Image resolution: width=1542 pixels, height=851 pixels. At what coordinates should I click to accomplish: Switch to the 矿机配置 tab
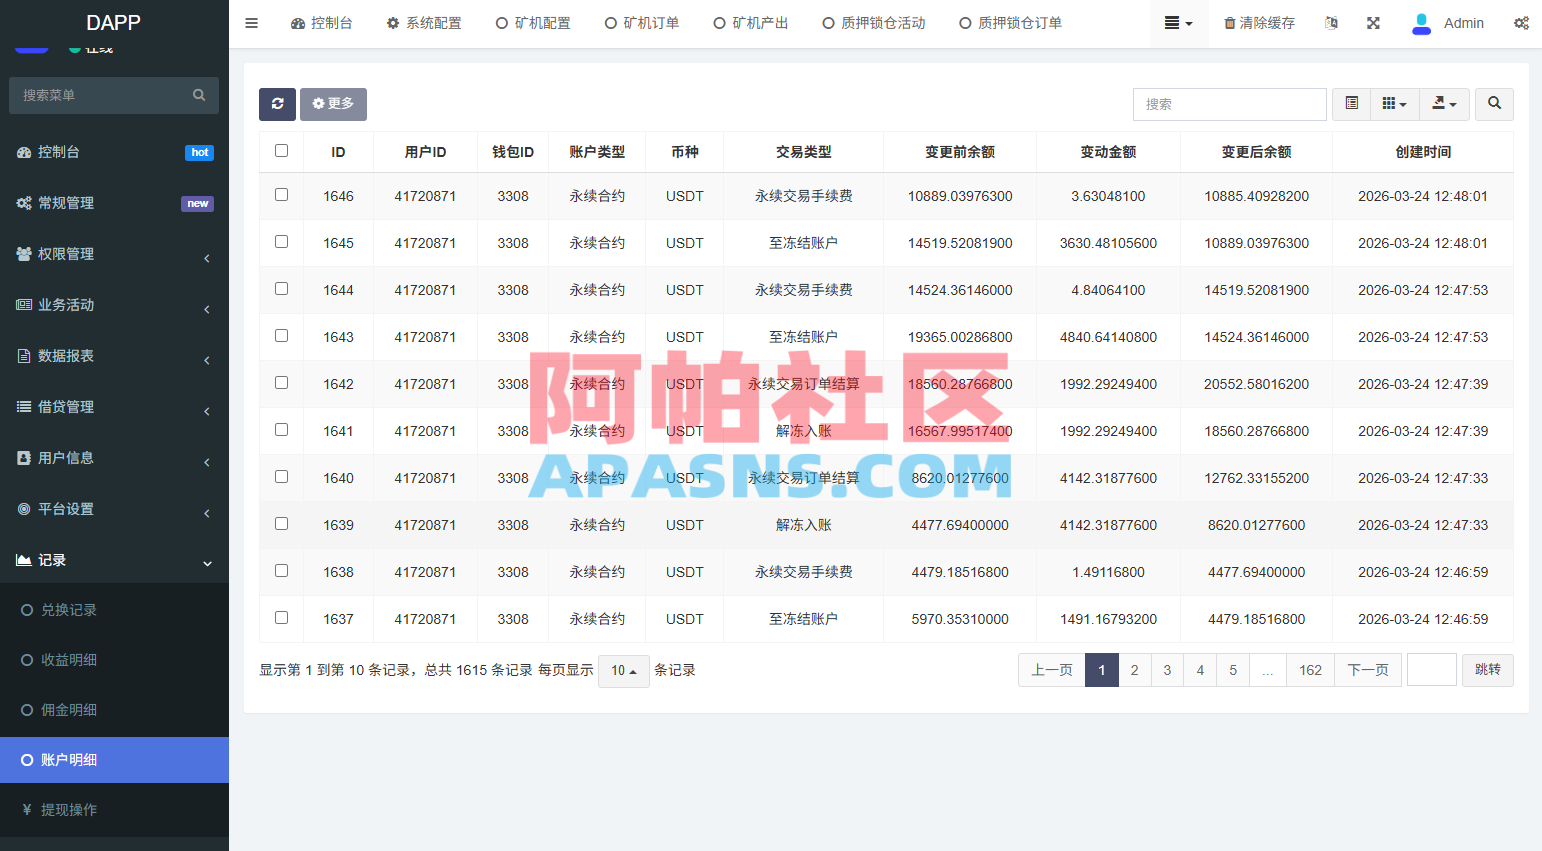[x=533, y=23]
